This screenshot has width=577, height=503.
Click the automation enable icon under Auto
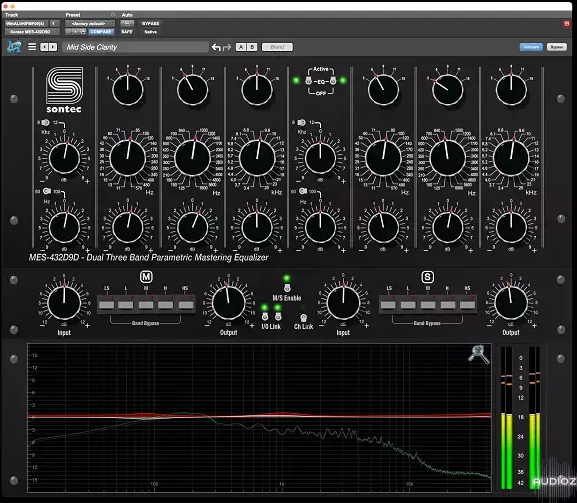tap(127, 24)
